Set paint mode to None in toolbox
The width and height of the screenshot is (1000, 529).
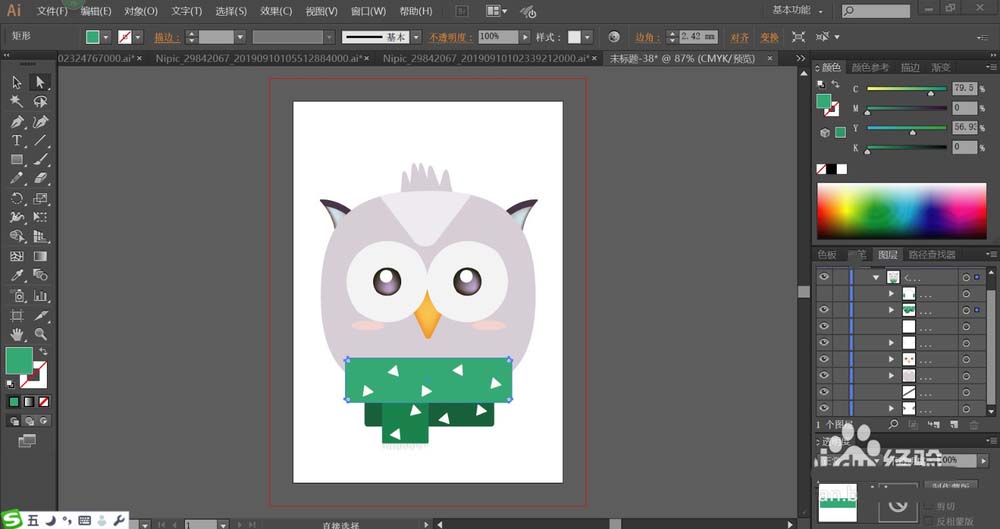[x=43, y=402]
